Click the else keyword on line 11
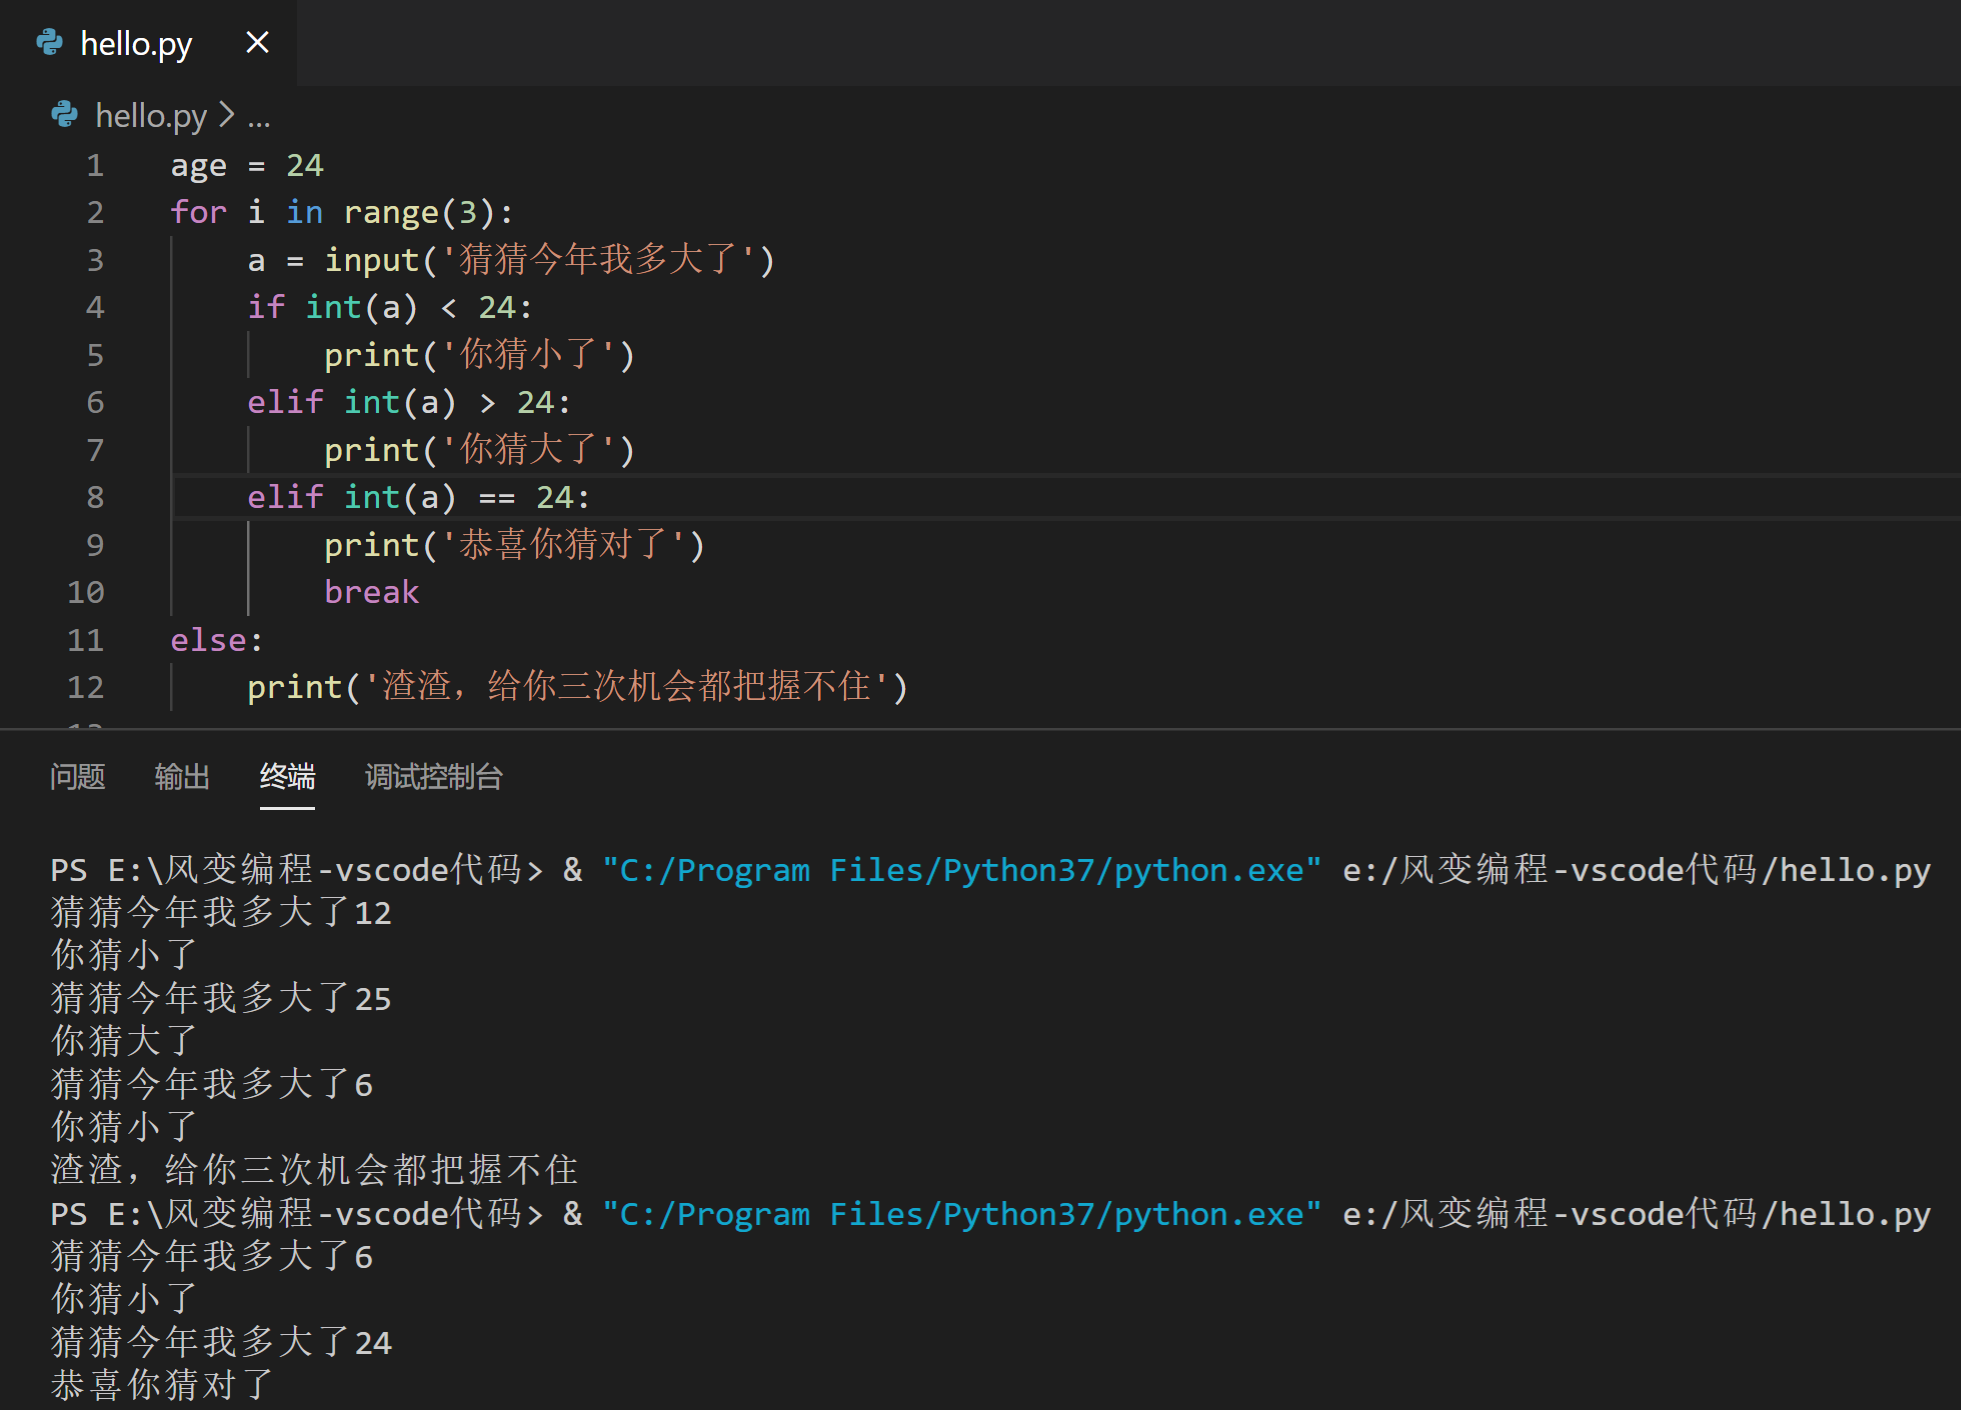The height and width of the screenshot is (1410, 1961). click(208, 640)
